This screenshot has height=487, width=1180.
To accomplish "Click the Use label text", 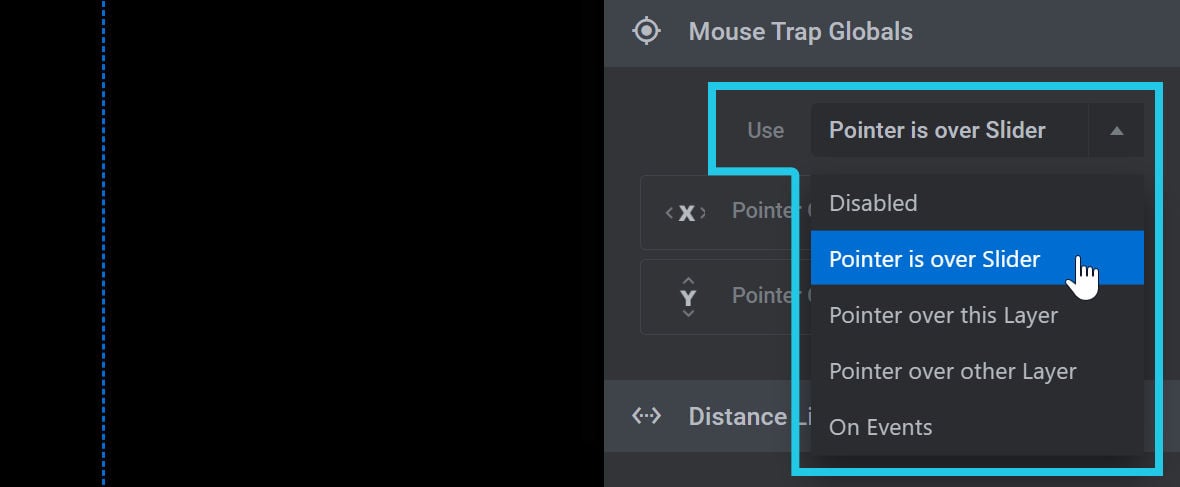I will pyautogui.click(x=765, y=130).
